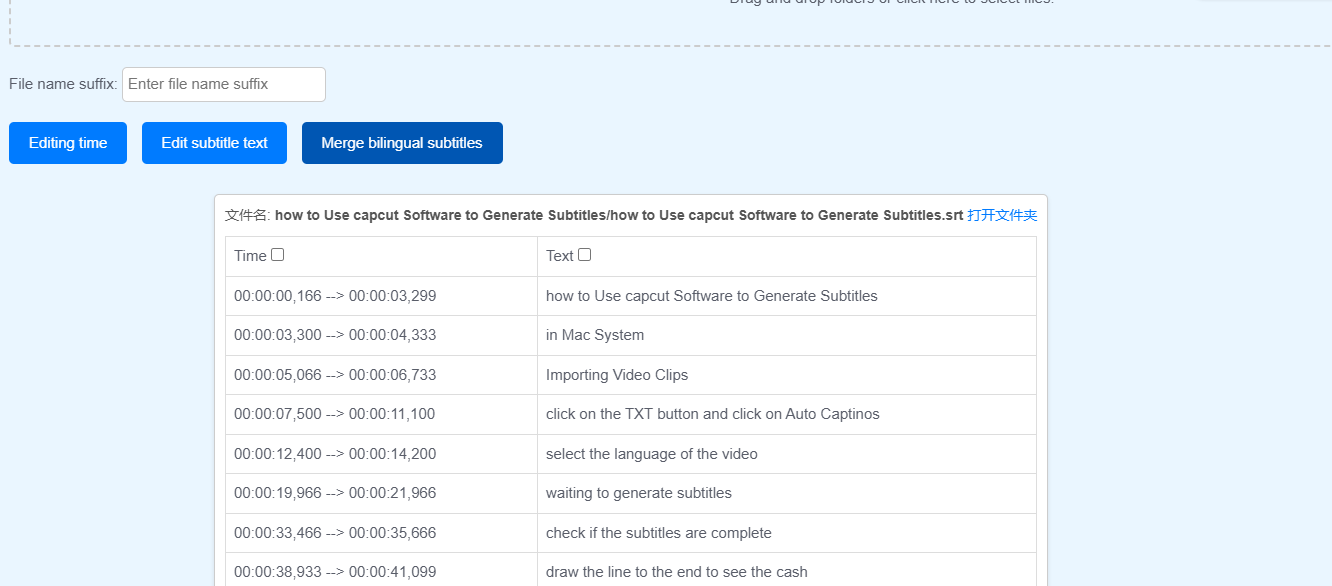Select Merge bilingual subtitles button
The height and width of the screenshot is (586, 1332).
(402, 143)
